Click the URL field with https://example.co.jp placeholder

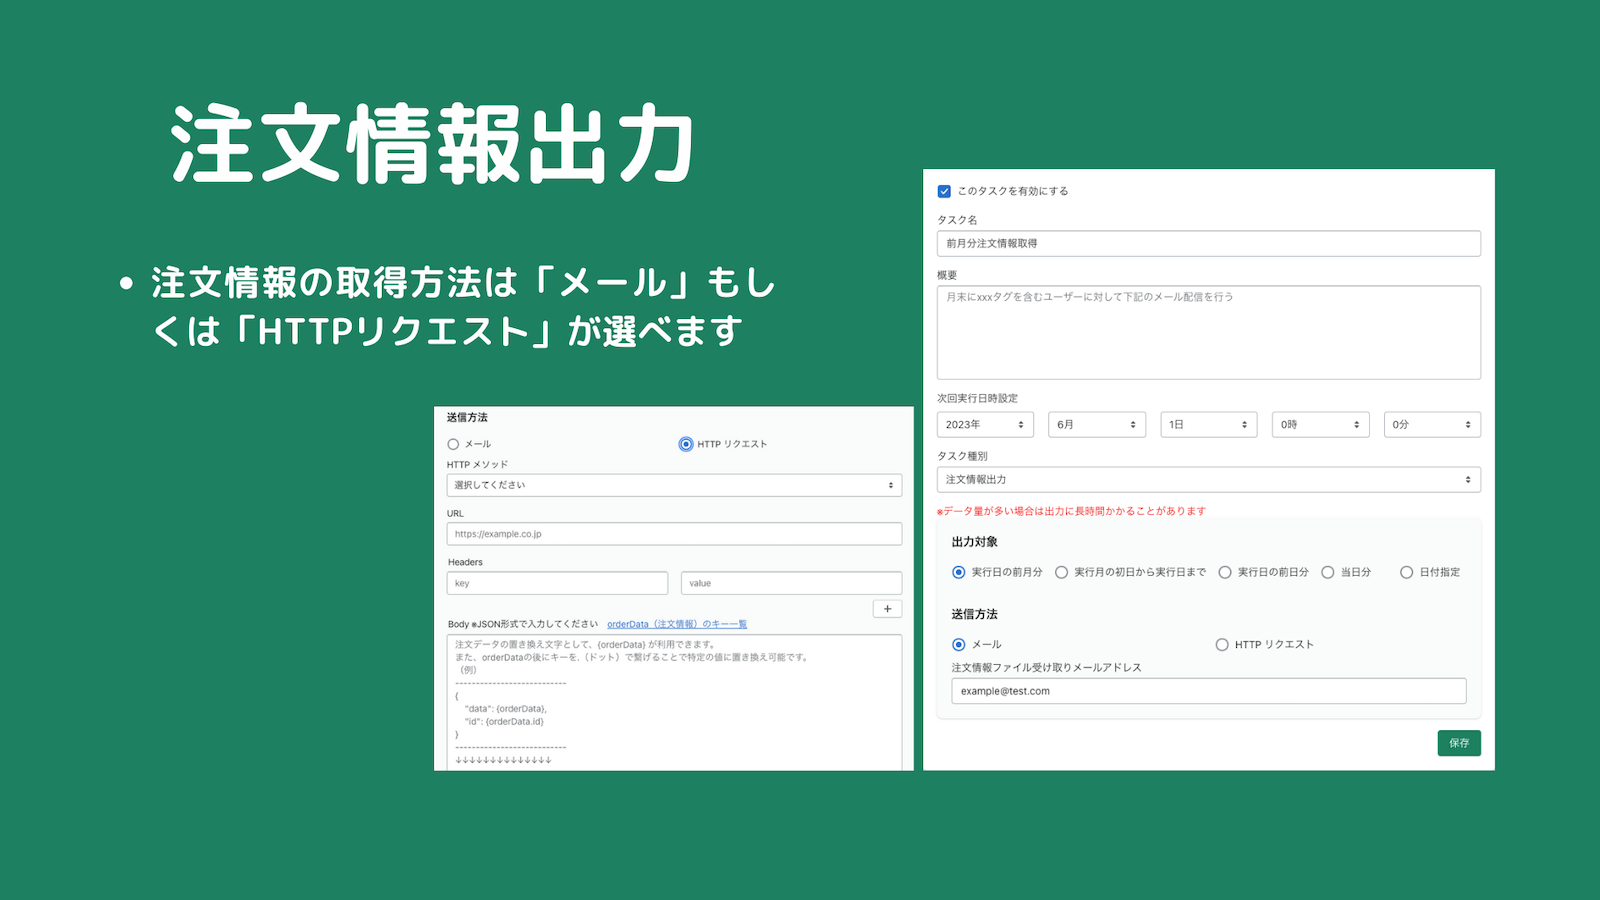(x=674, y=534)
